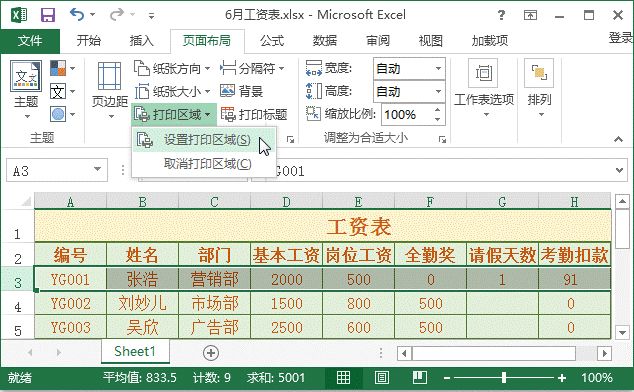
Task: Open the Help question mark
Action: pyautogui.click(x=501, y=15)
